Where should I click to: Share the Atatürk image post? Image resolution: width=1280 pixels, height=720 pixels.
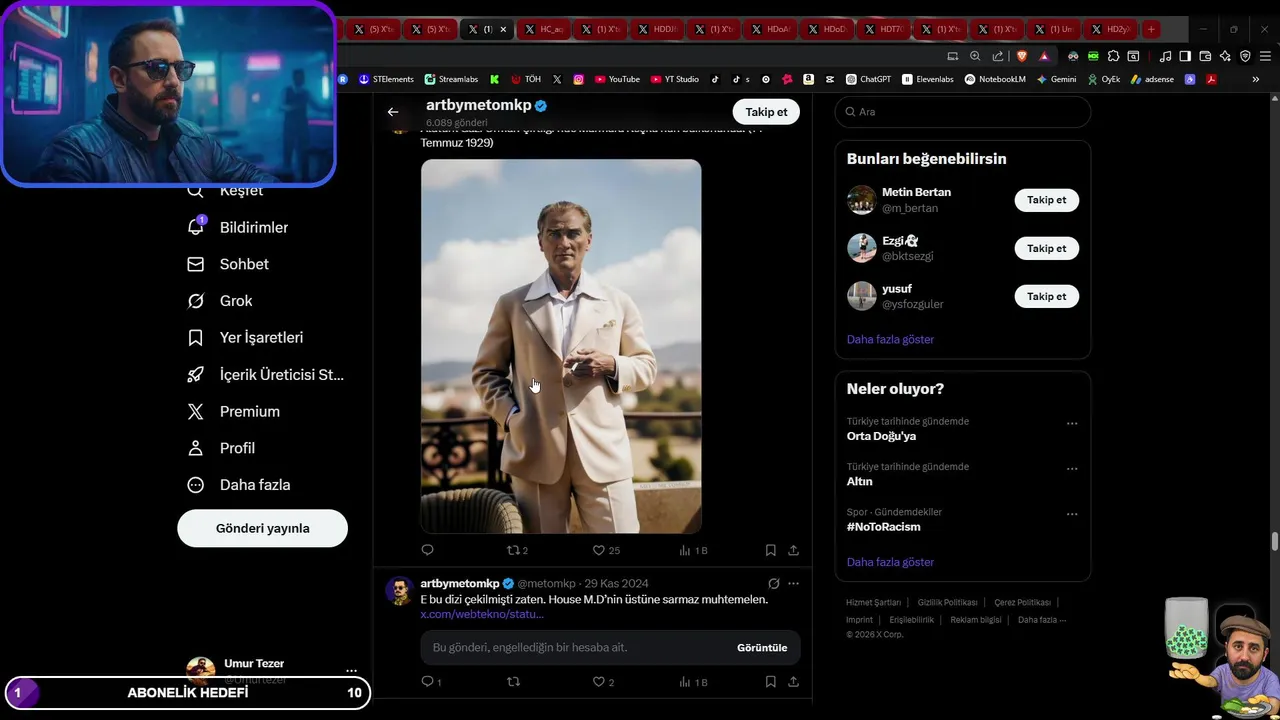coord(793,550)
